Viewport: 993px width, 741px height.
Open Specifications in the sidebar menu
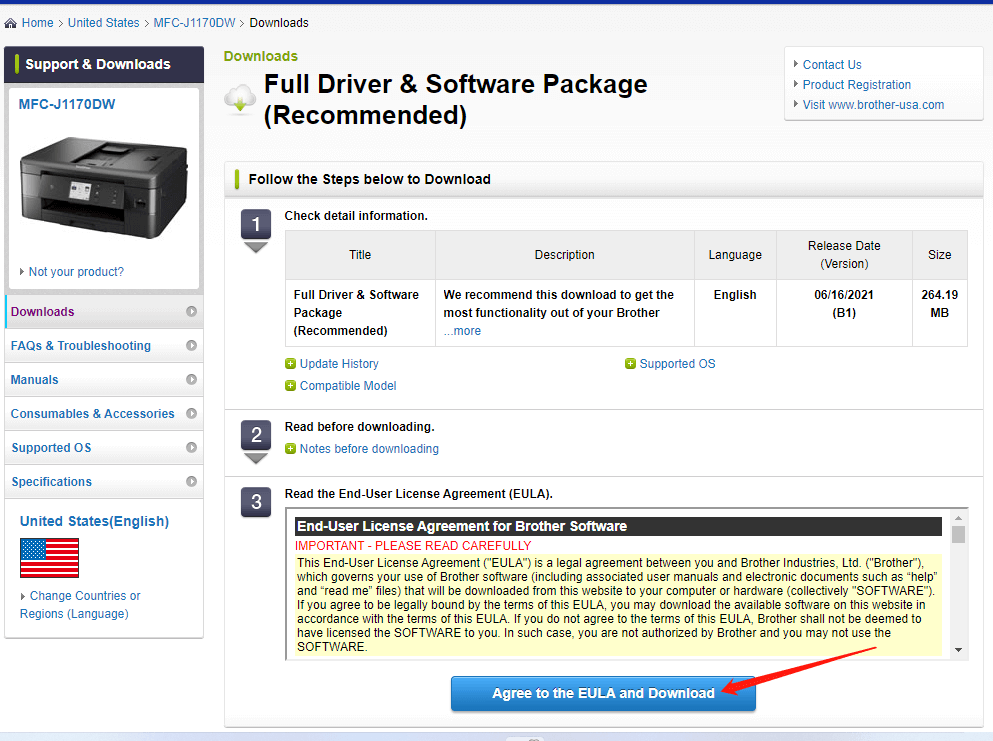coord(104,482)
